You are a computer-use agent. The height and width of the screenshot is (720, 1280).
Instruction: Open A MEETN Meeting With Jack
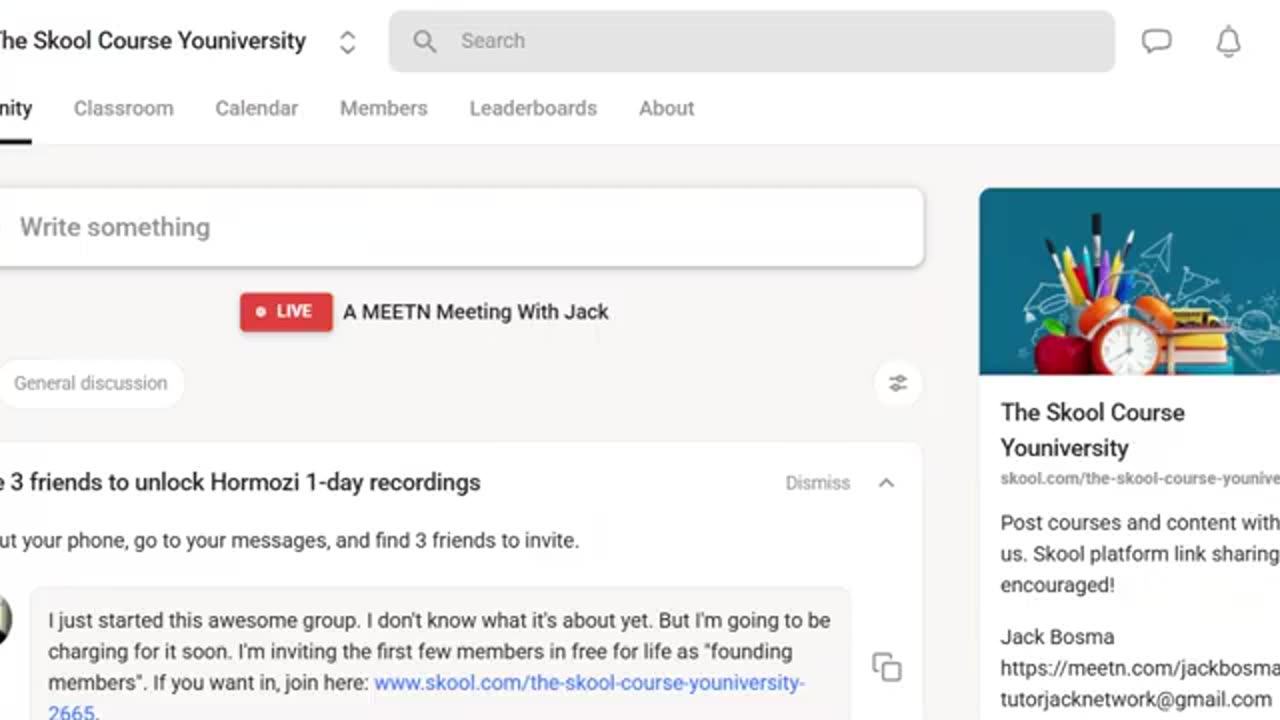[x=476, y=312]
